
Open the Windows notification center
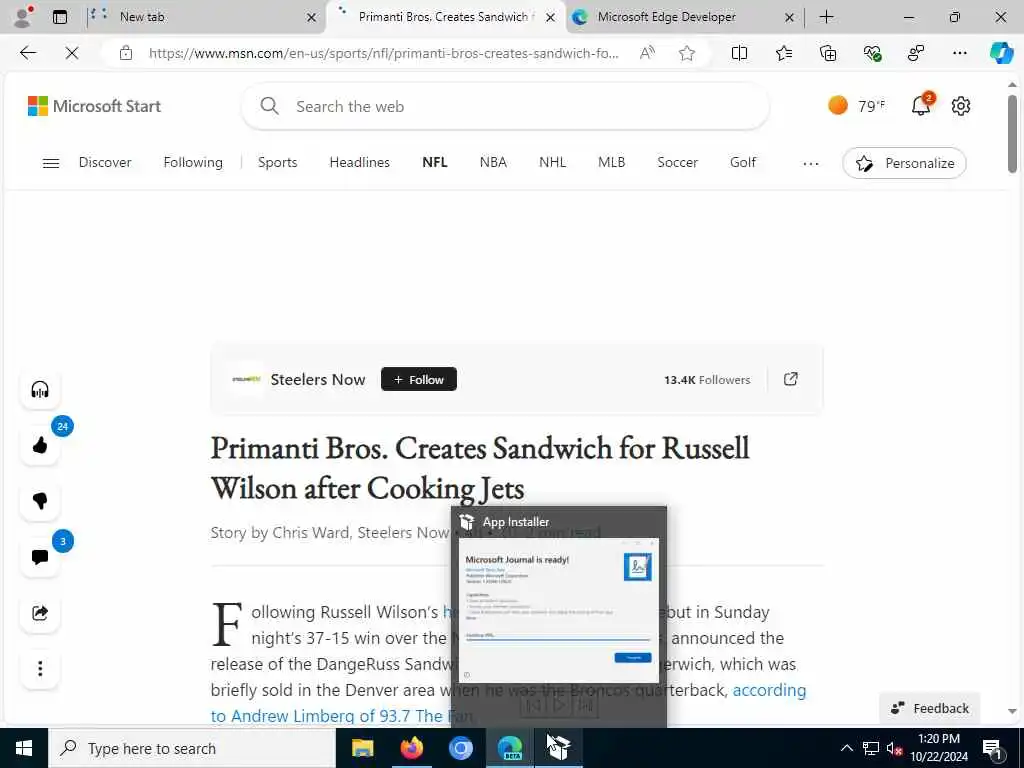tap(992, 748)
